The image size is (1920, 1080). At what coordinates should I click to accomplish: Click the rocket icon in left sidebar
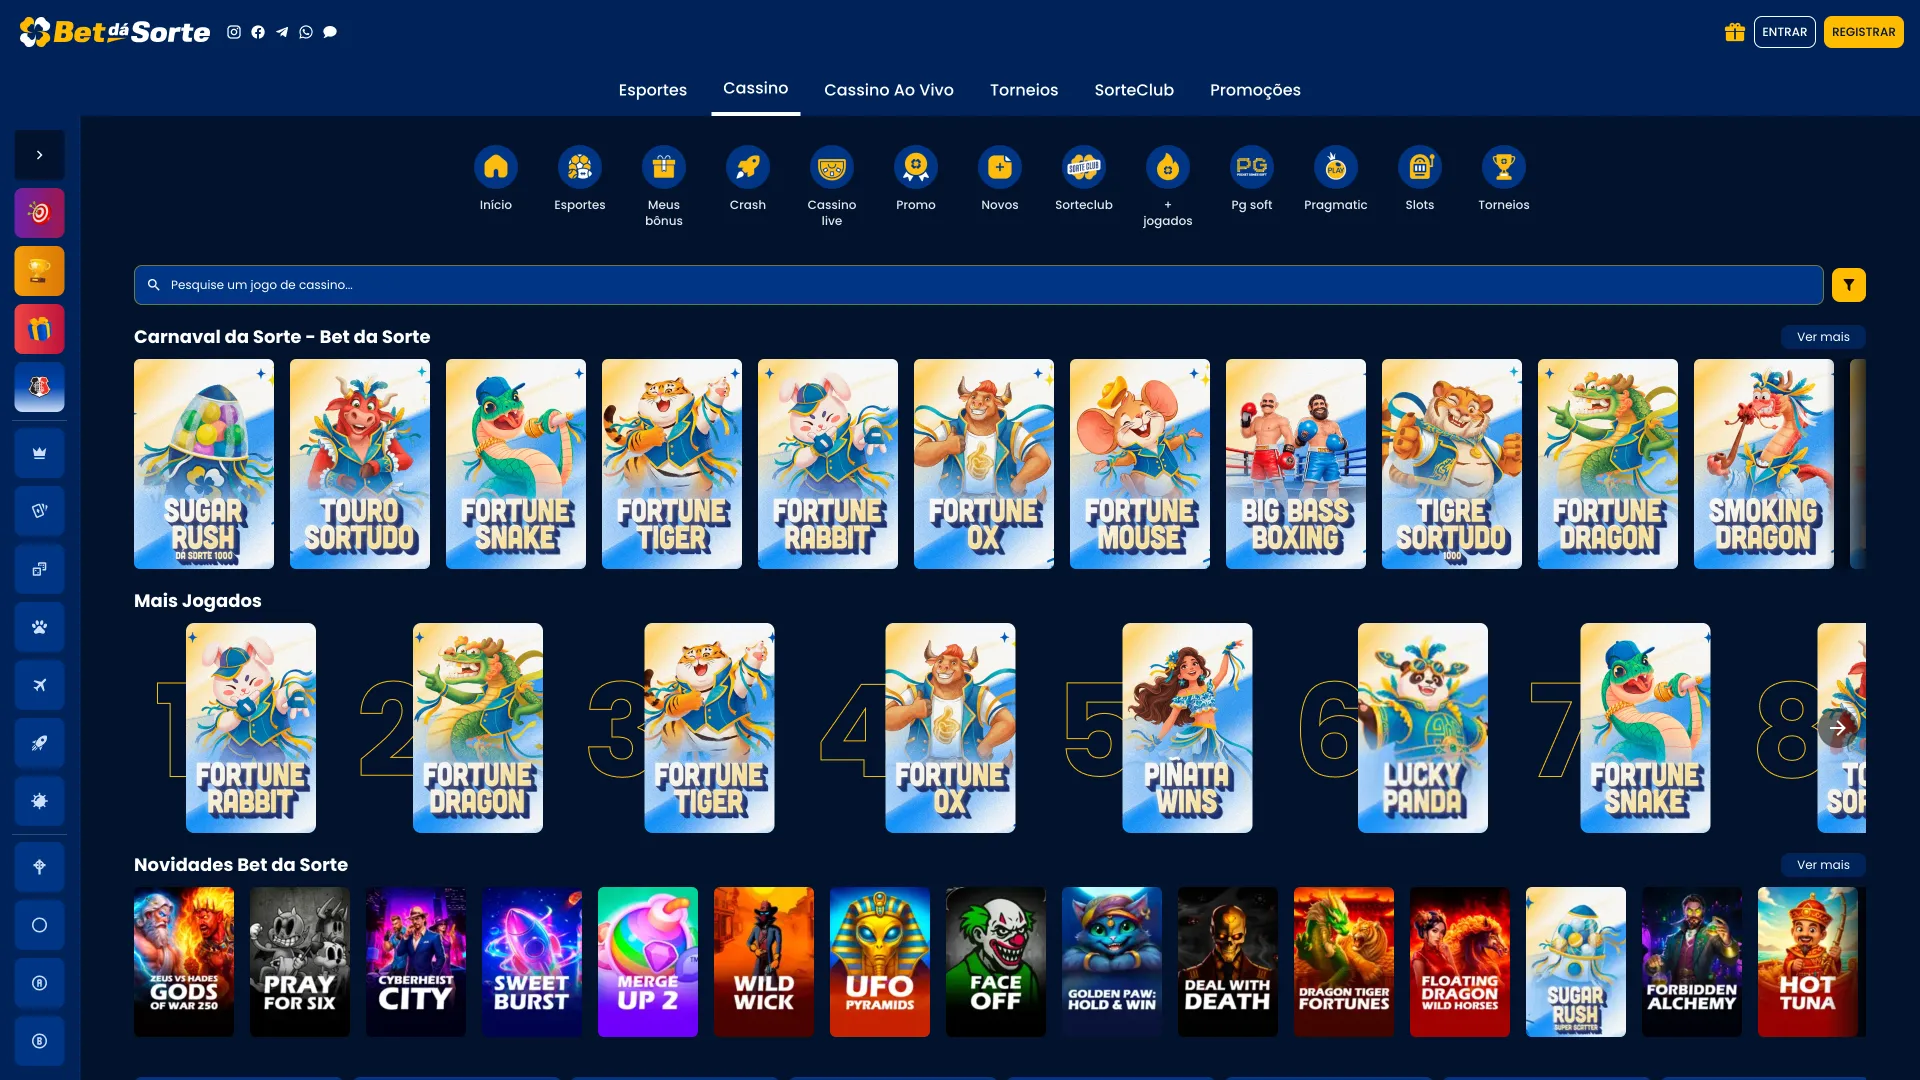(x=39, y=743)
